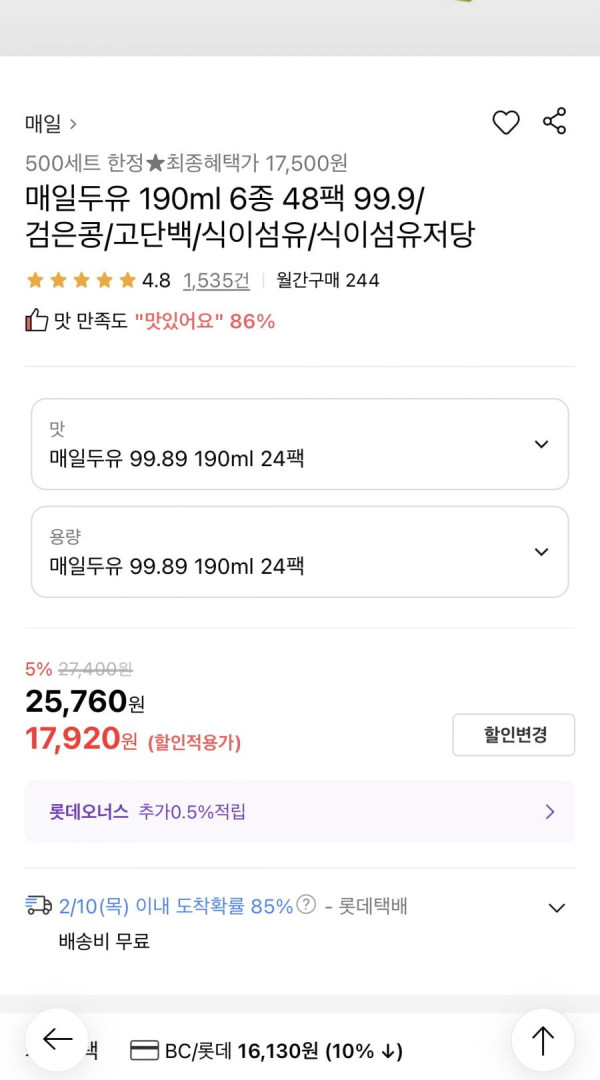Go to the 매일 brand page
This screenshot has height=1080, width=600.
51,124
